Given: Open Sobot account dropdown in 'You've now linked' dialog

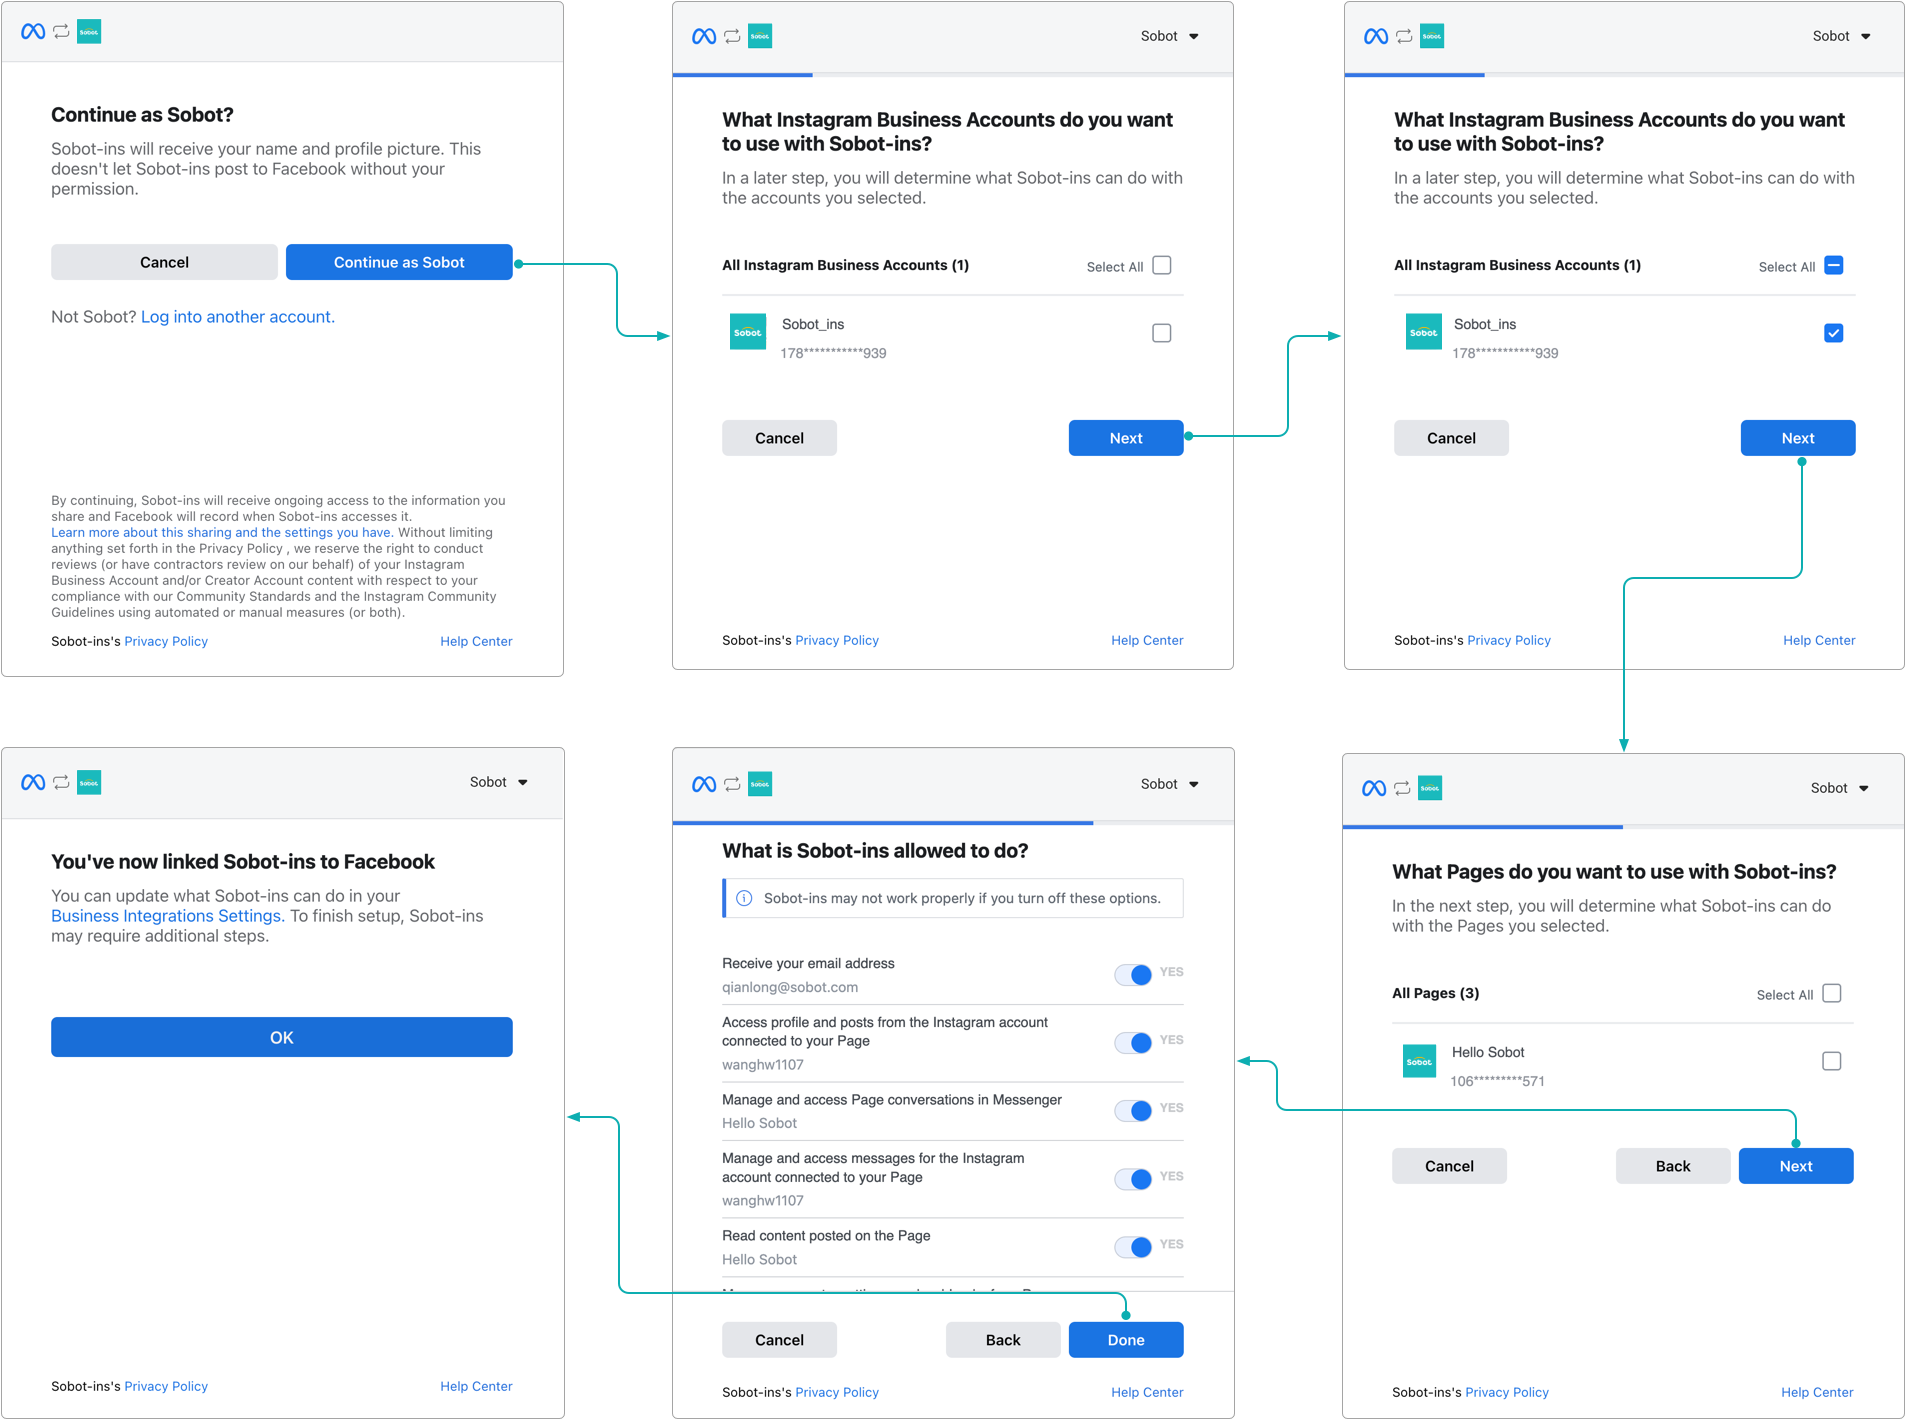Looking at the screenshot, I should (499, 782).
